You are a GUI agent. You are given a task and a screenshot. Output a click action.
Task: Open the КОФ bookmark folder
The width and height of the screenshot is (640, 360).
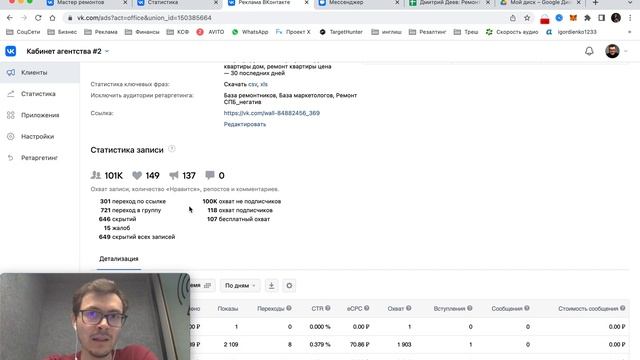click(x=178, y=32)
